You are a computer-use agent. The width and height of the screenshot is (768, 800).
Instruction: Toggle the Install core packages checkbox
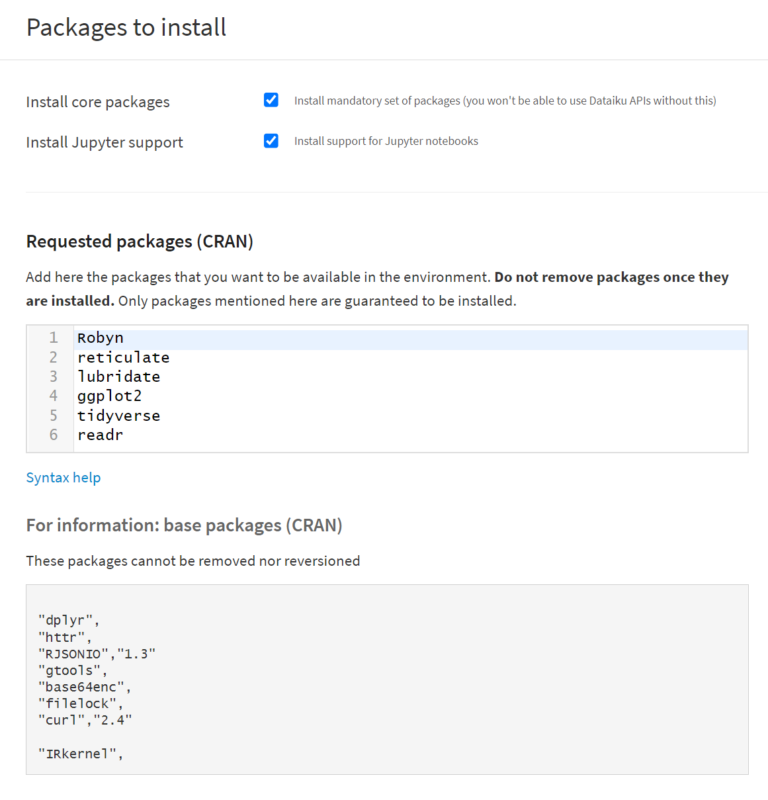pyautogui.click(x=271, y=100)
